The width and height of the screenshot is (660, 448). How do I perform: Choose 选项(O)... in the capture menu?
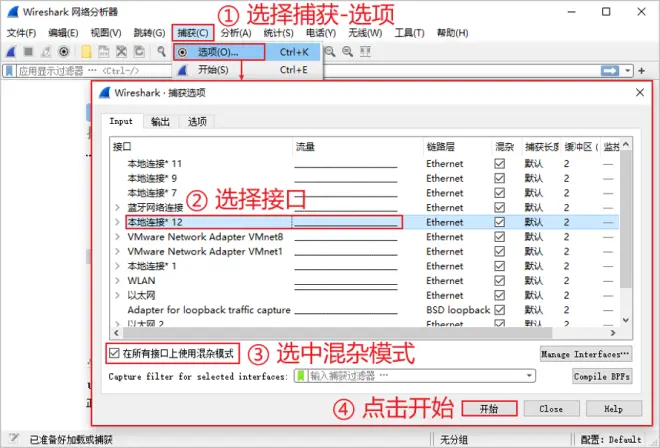248,52
